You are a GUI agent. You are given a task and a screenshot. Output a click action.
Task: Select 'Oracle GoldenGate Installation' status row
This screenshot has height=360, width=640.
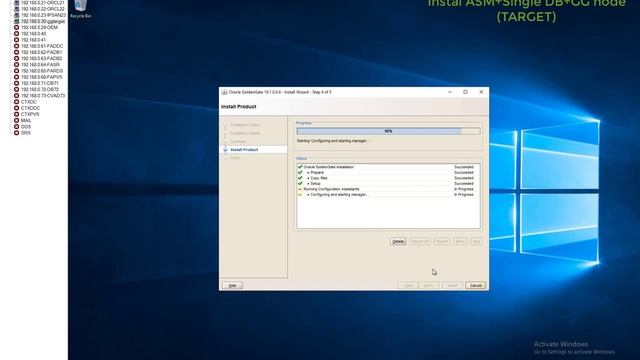(388, 167)
